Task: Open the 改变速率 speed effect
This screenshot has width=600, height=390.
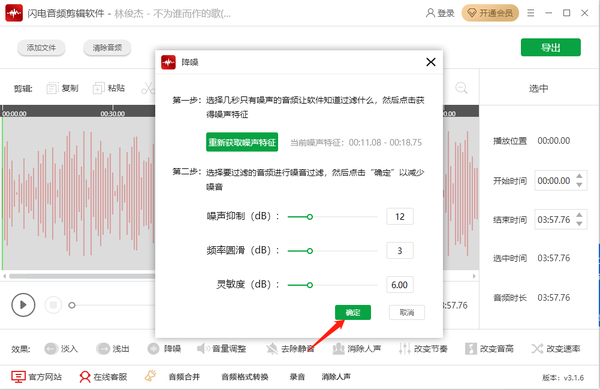Action: (x=556, y=349)
